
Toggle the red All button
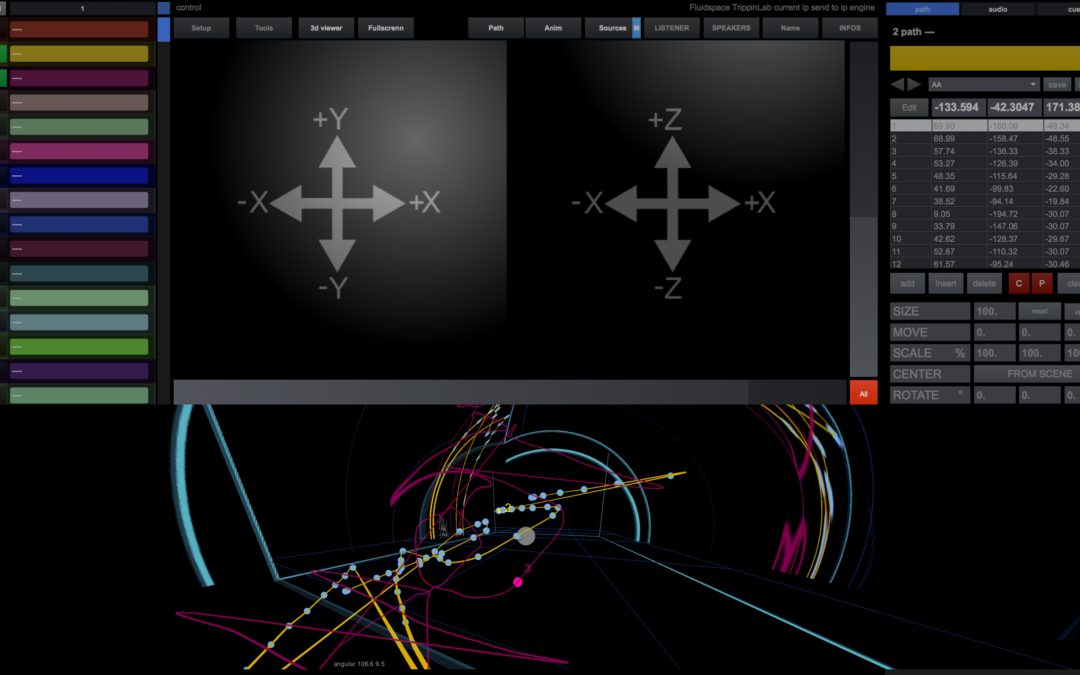tap(863, 393)
